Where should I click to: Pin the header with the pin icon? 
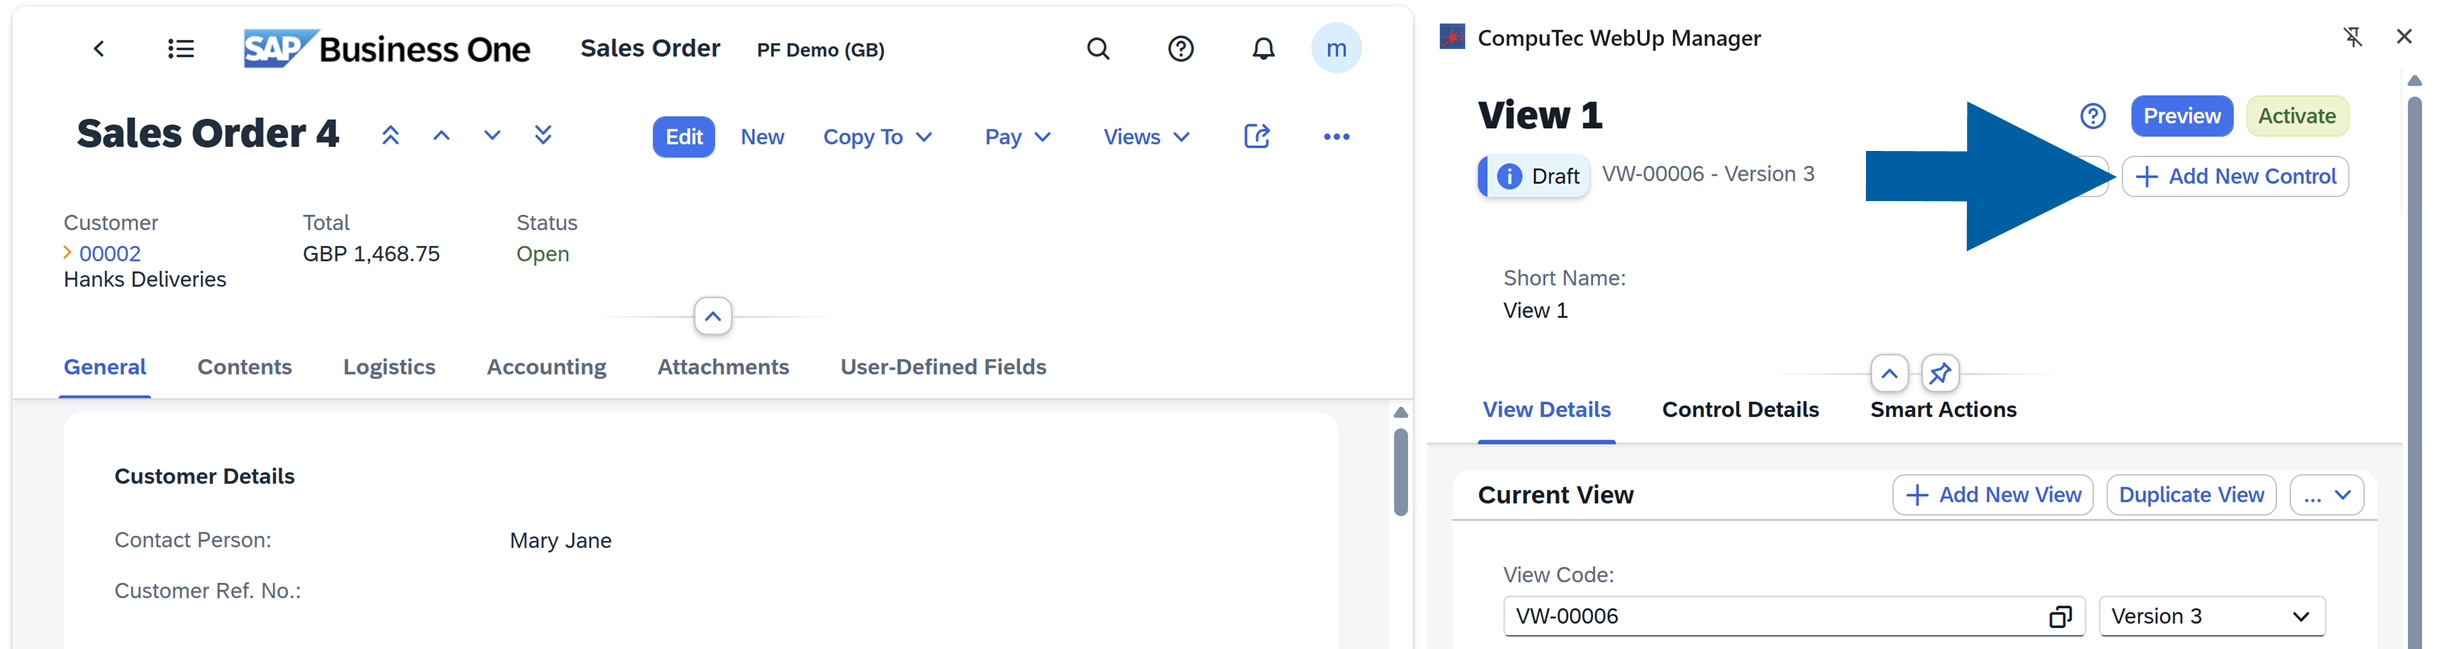pyautogui.click(x=1940, y=374)
